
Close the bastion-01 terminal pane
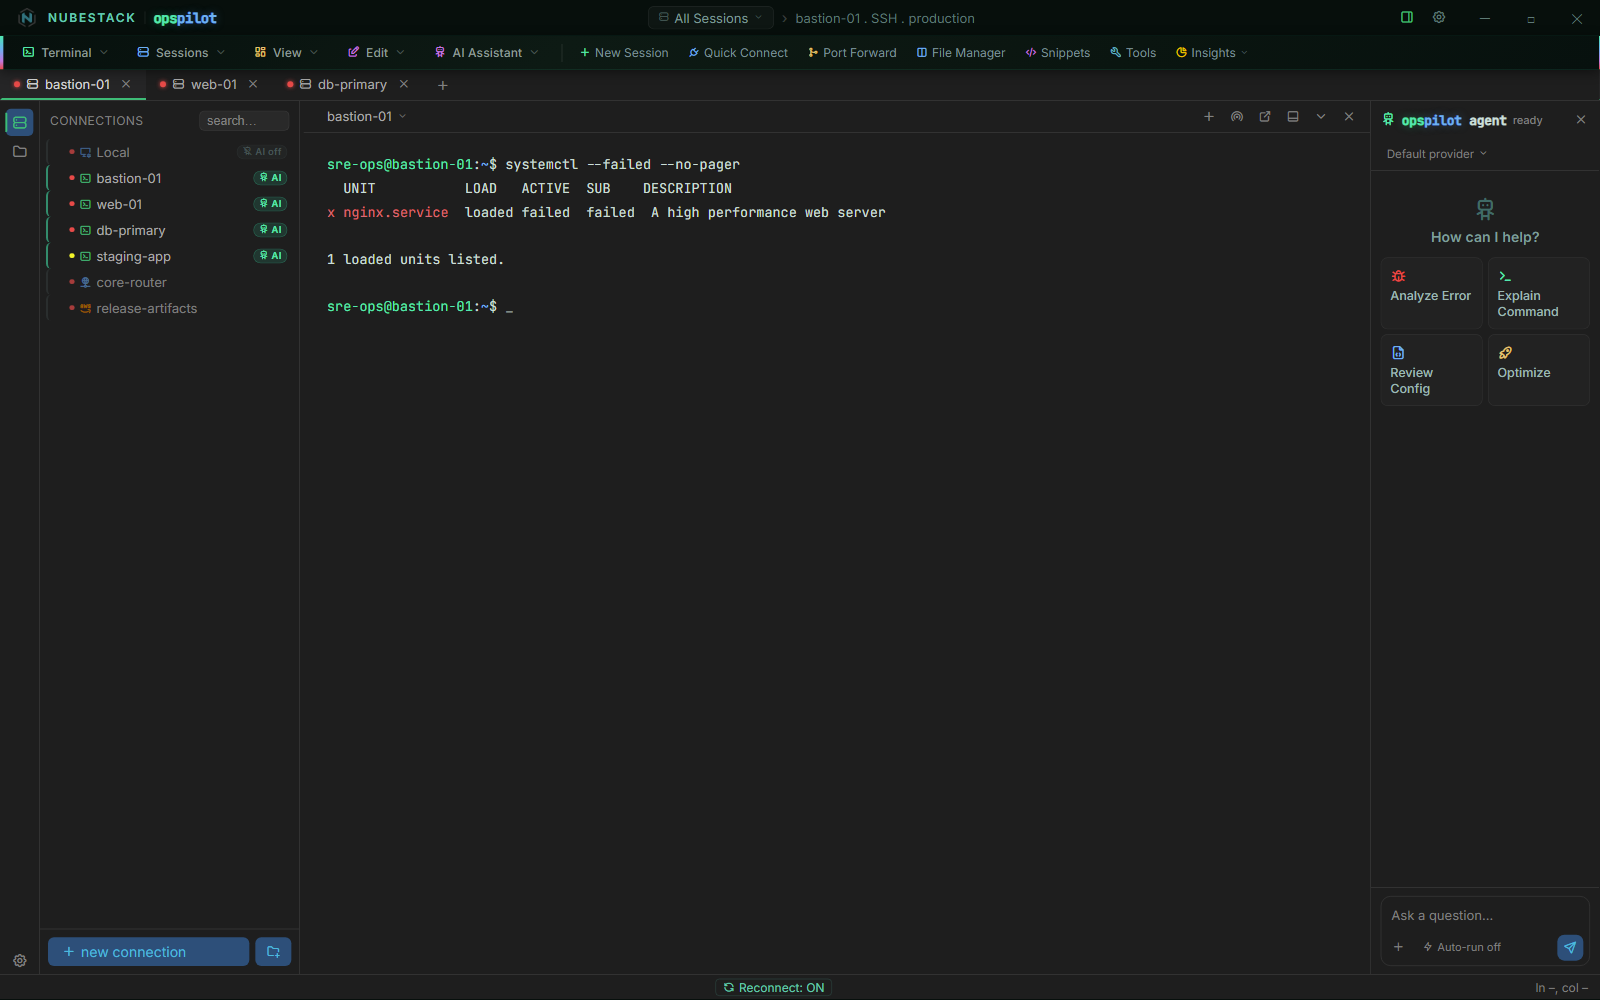[1349, 117]
